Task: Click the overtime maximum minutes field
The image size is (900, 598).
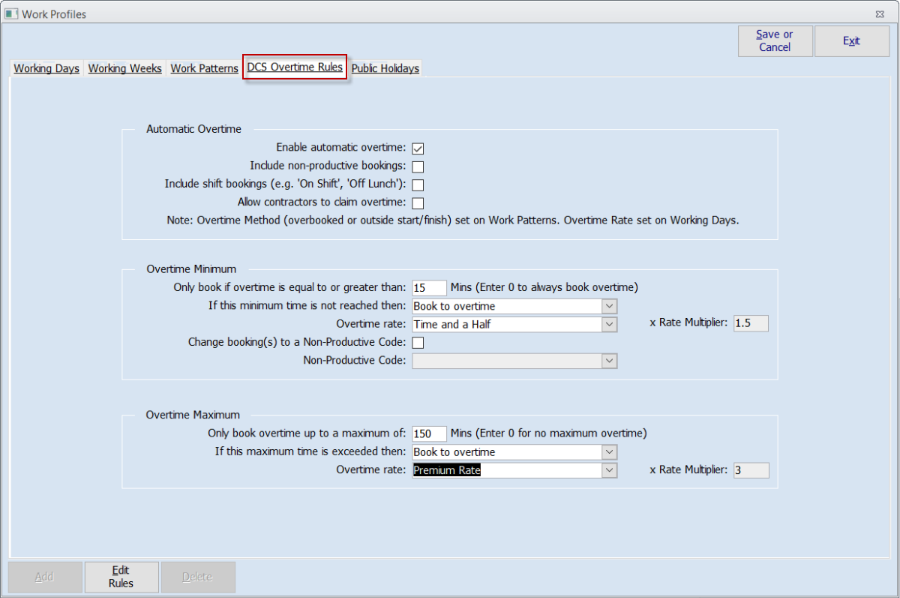Action: pos(429,434)
